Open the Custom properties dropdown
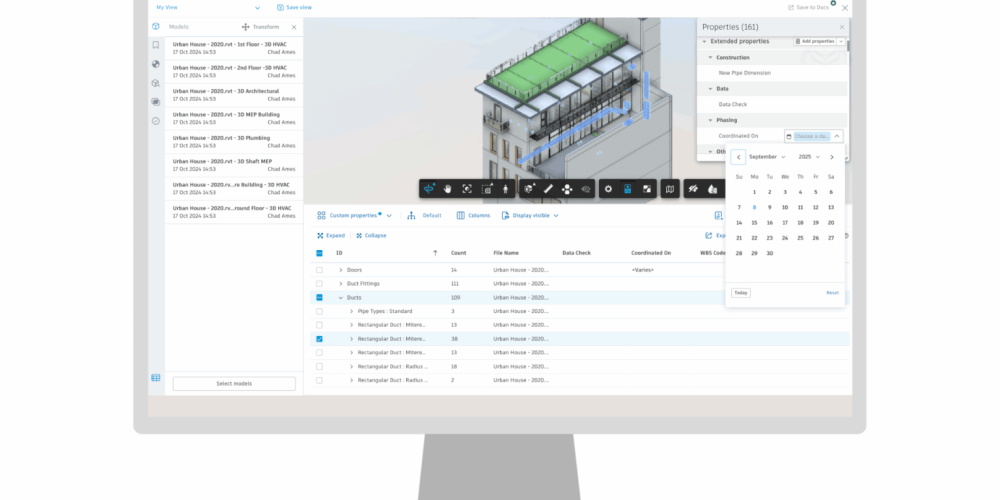 coord(354,216)
